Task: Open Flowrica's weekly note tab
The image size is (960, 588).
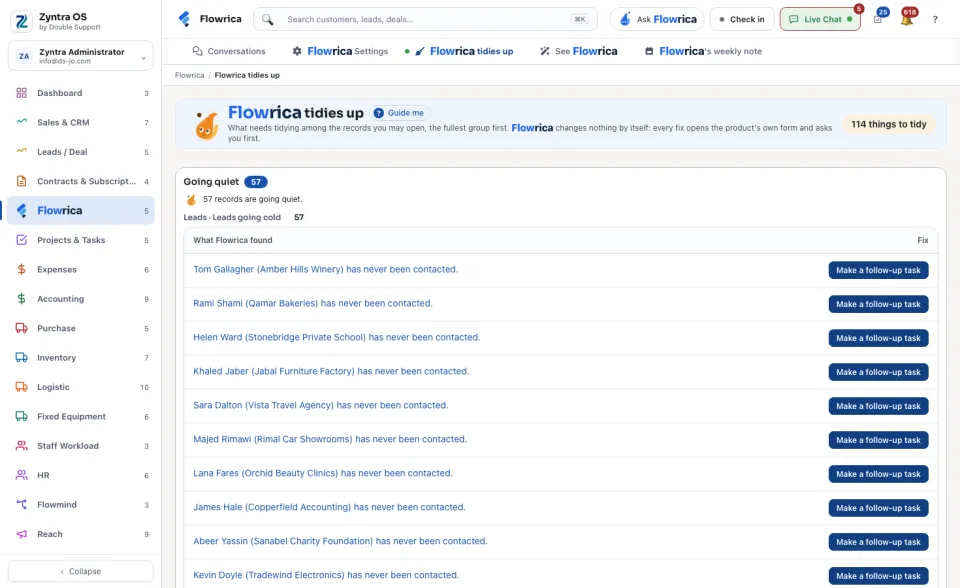Action: 703,51
